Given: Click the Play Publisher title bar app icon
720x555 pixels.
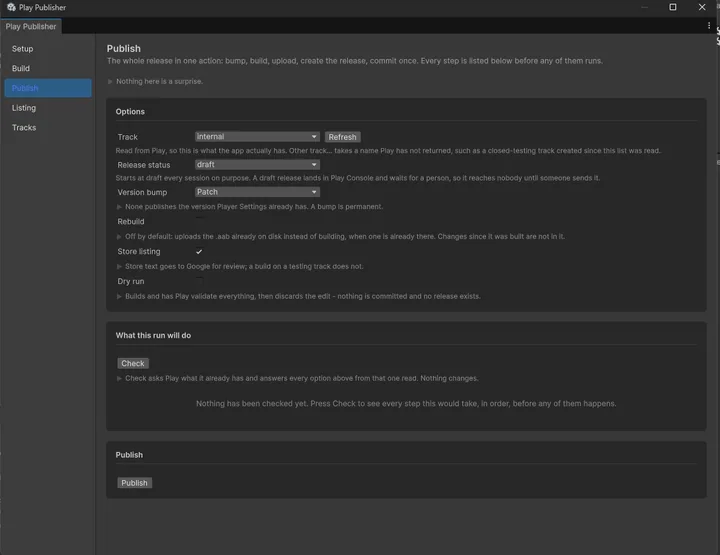Looking at the screenshot, I should 11,7.
